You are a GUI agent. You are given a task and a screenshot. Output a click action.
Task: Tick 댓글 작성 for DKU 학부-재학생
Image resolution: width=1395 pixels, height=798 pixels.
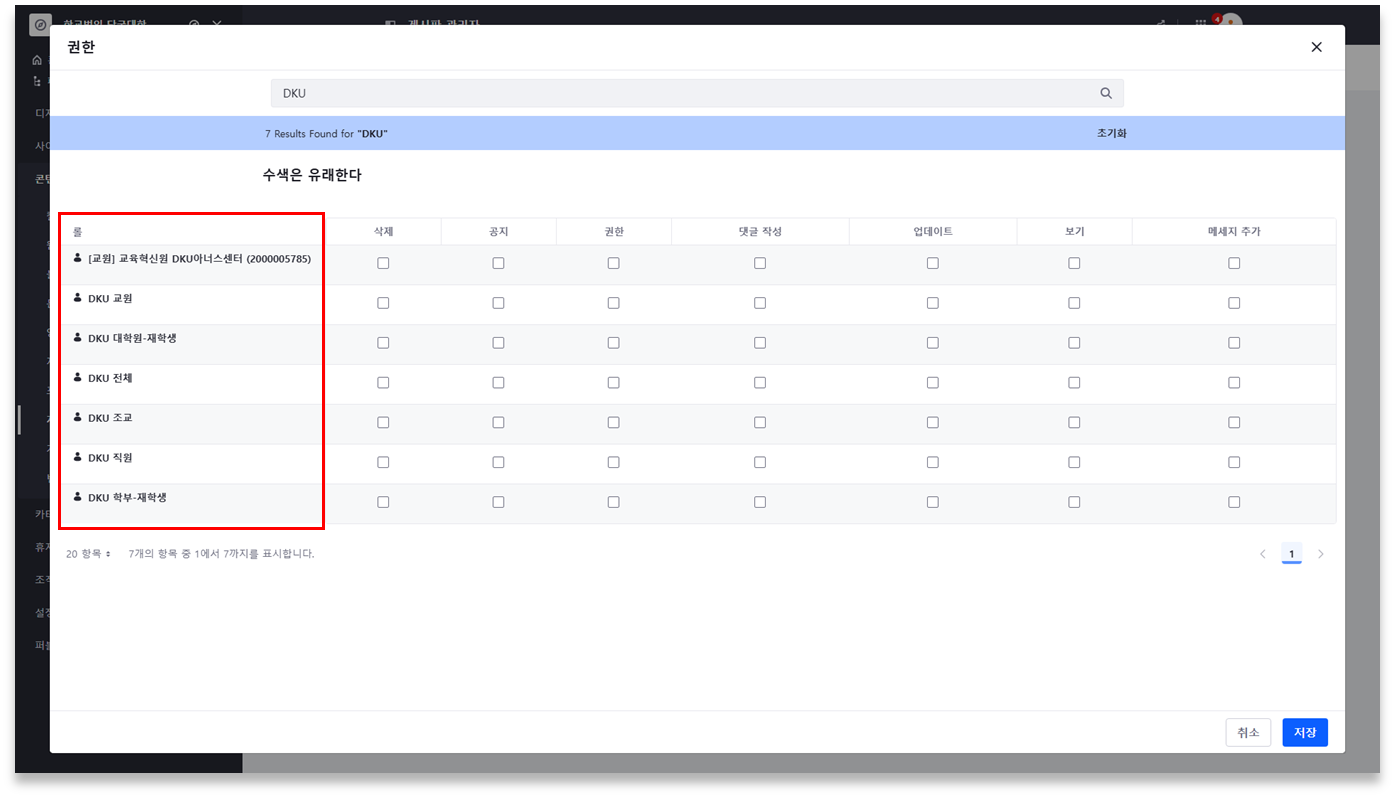(760, 502)
